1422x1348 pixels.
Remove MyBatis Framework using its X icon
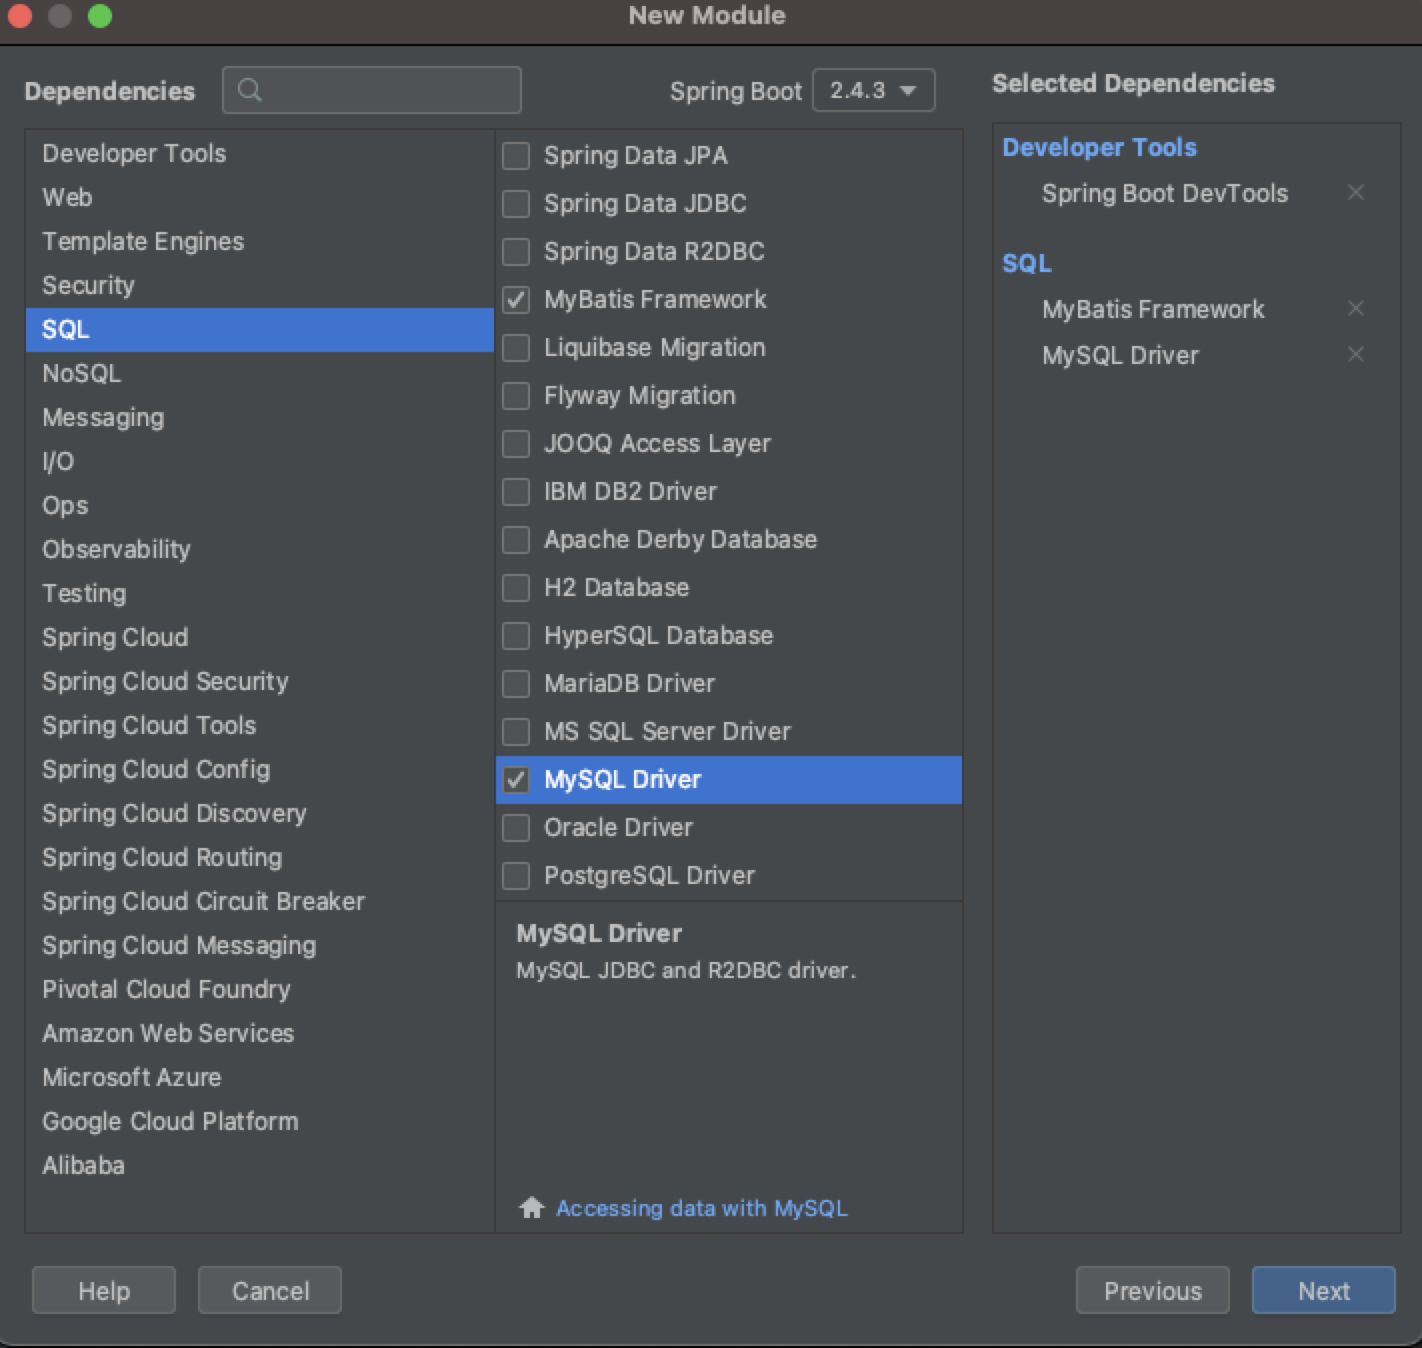[x=1355, y=308]
